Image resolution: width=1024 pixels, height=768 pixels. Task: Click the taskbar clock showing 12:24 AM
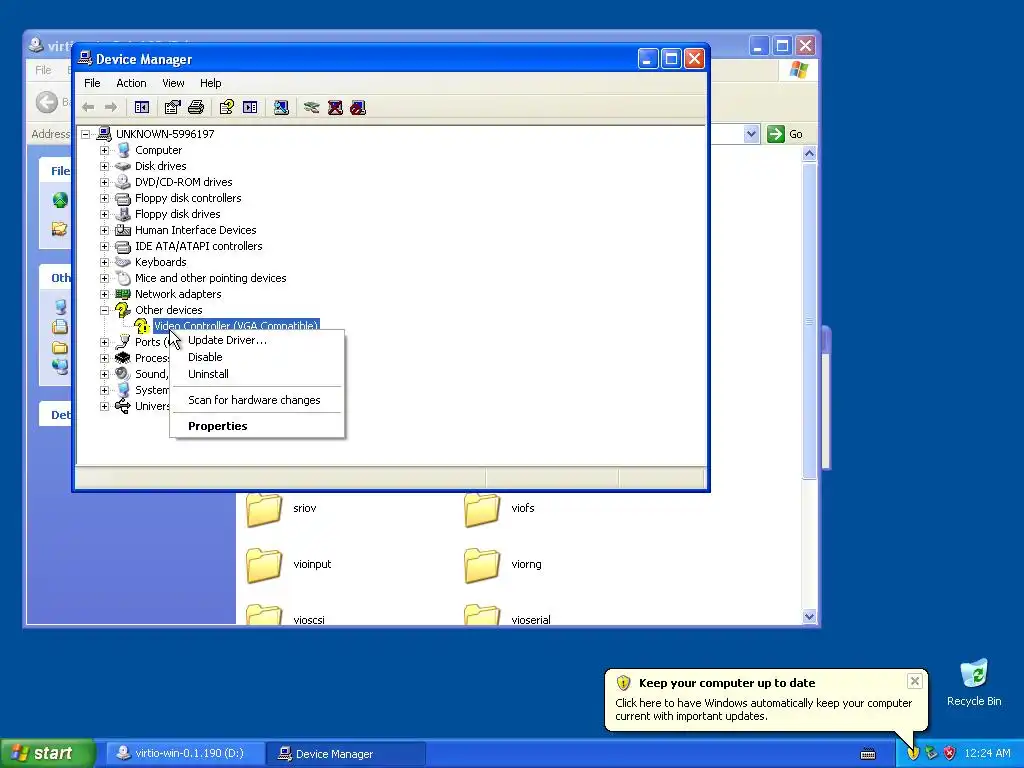987,753
